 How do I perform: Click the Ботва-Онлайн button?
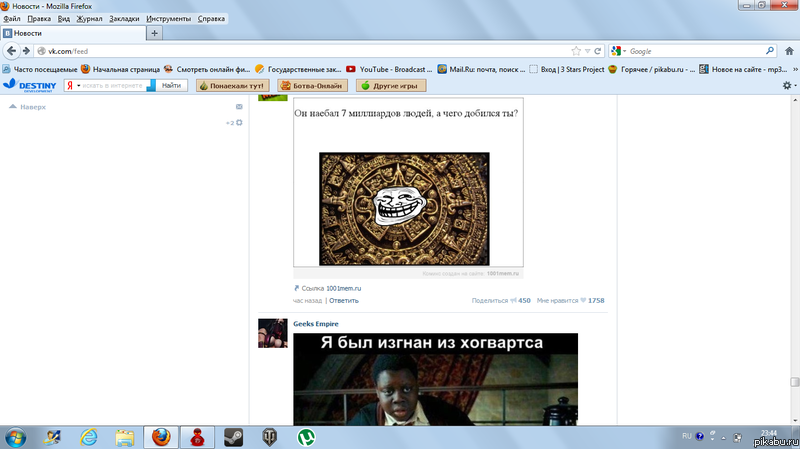(312, 86)
